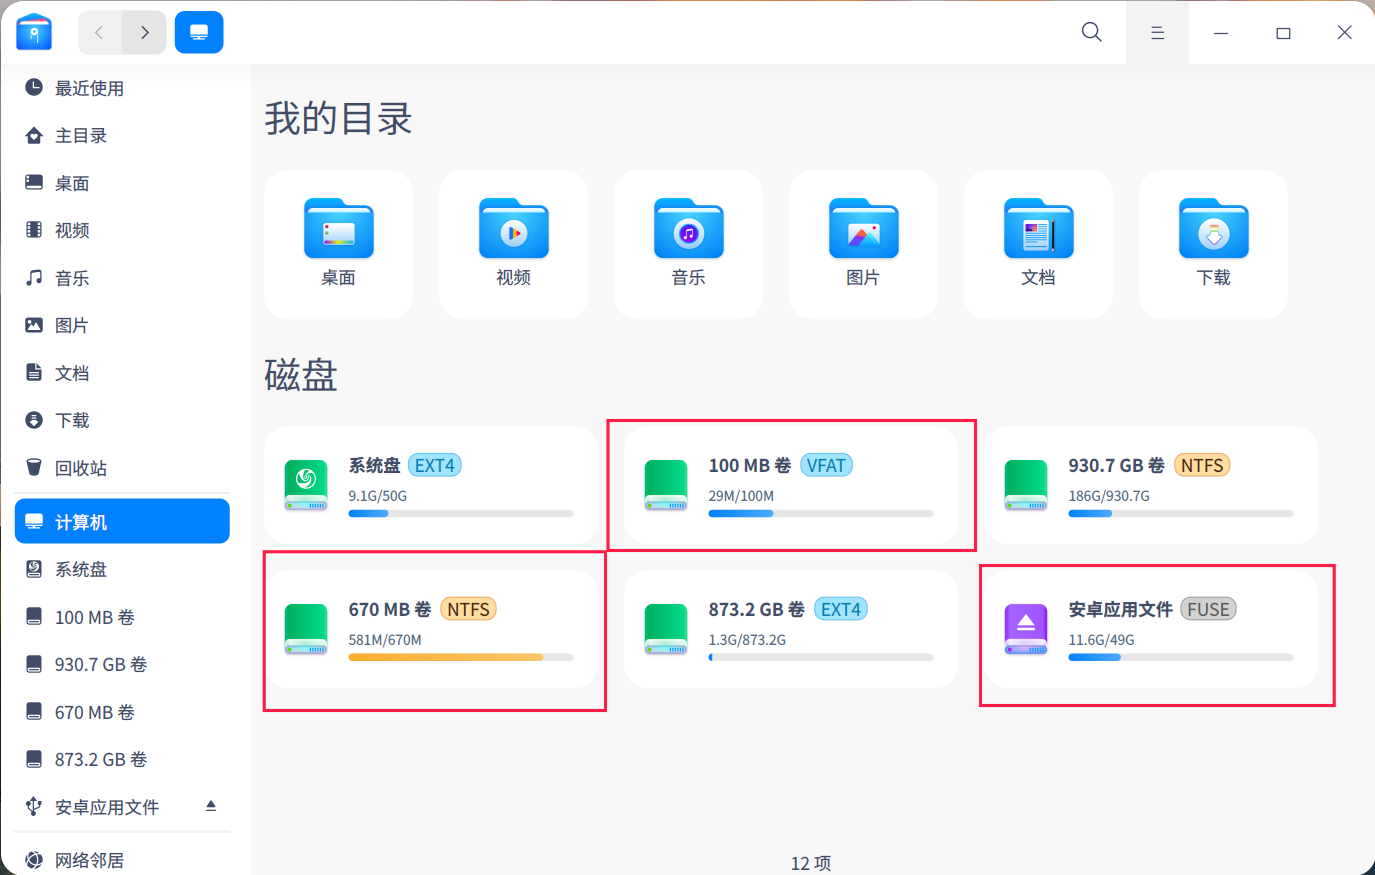The width and height of the screenshot is (1375, 875).
Task: Open the hamburger main menu icon
Action: click(x=1157, y=32)
